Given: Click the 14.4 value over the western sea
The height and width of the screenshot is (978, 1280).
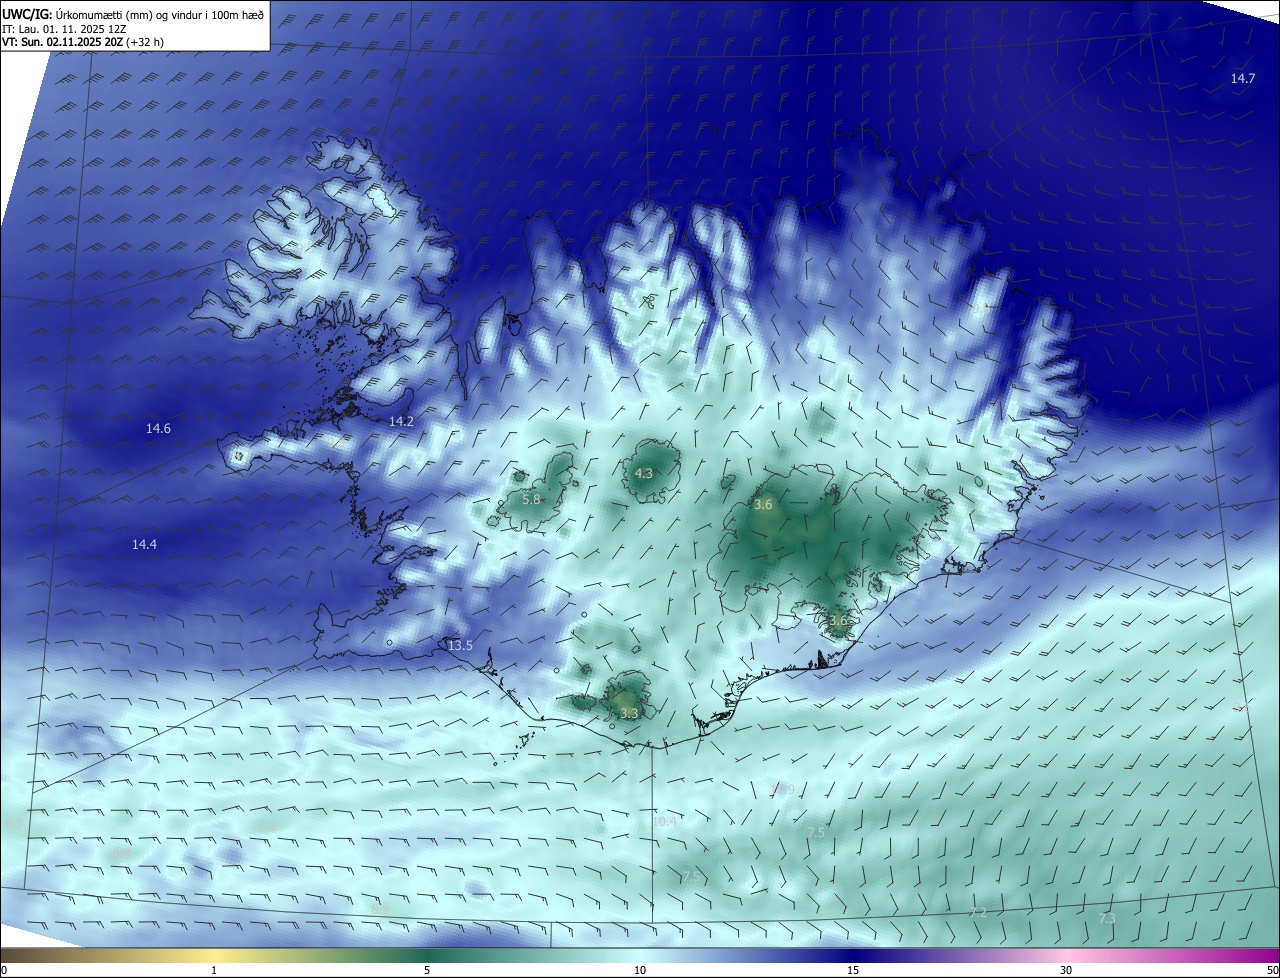Looking at the screenshot, I should point(144,544).
